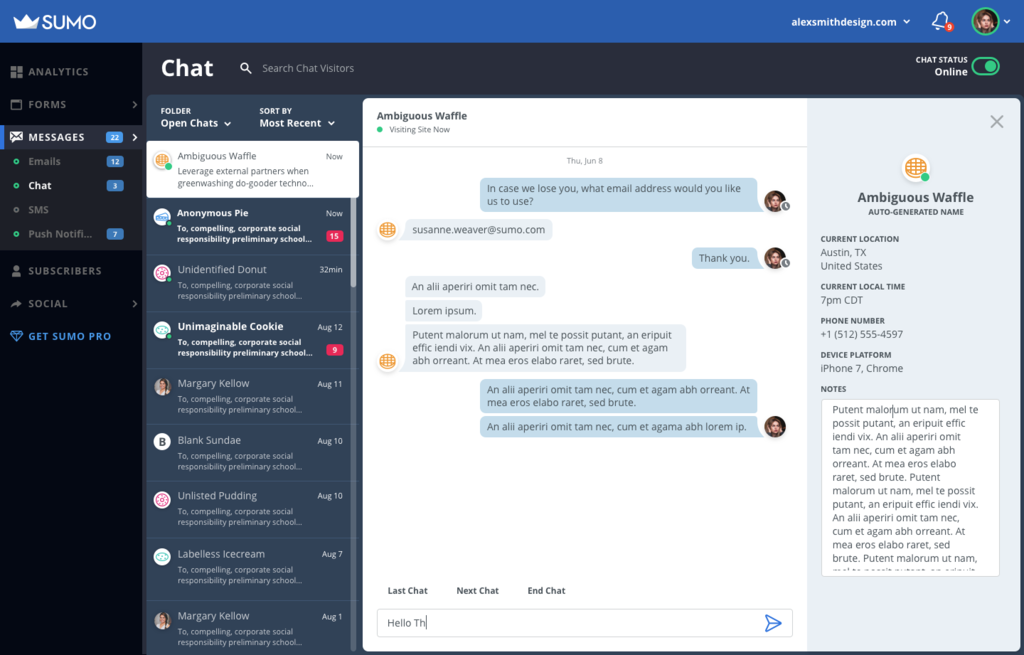1024x655 pixels.
Task: Expand the Forms sidebar section
Action: [134, 105]
